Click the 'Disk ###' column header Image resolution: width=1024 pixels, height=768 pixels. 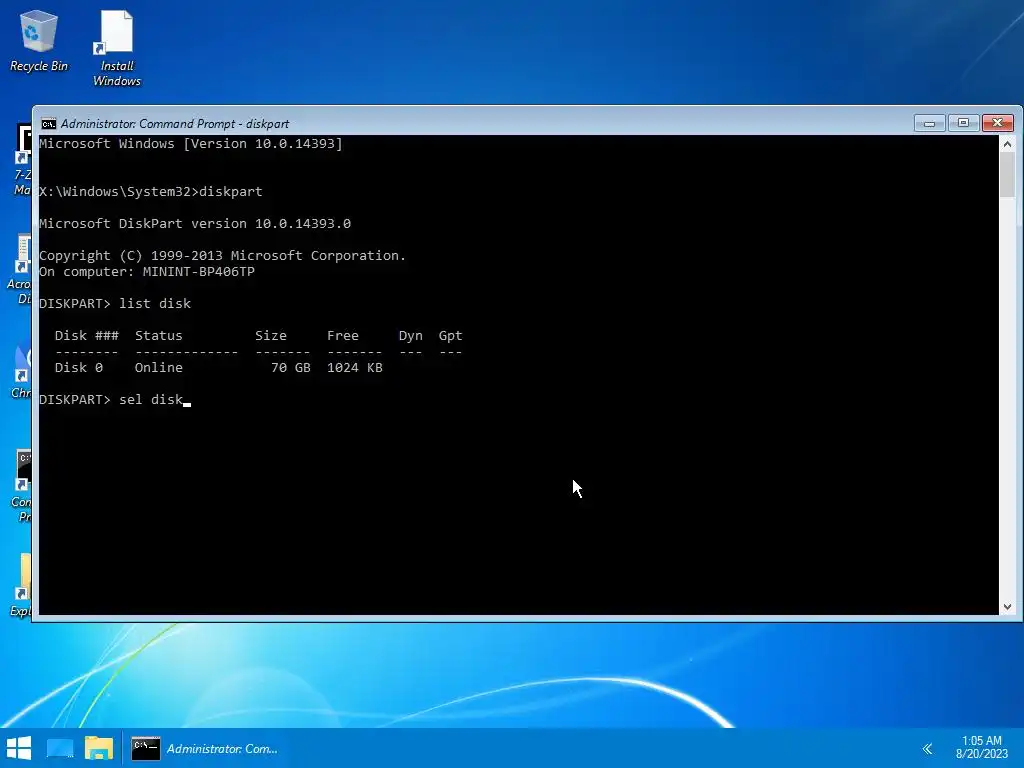[87, 336]
